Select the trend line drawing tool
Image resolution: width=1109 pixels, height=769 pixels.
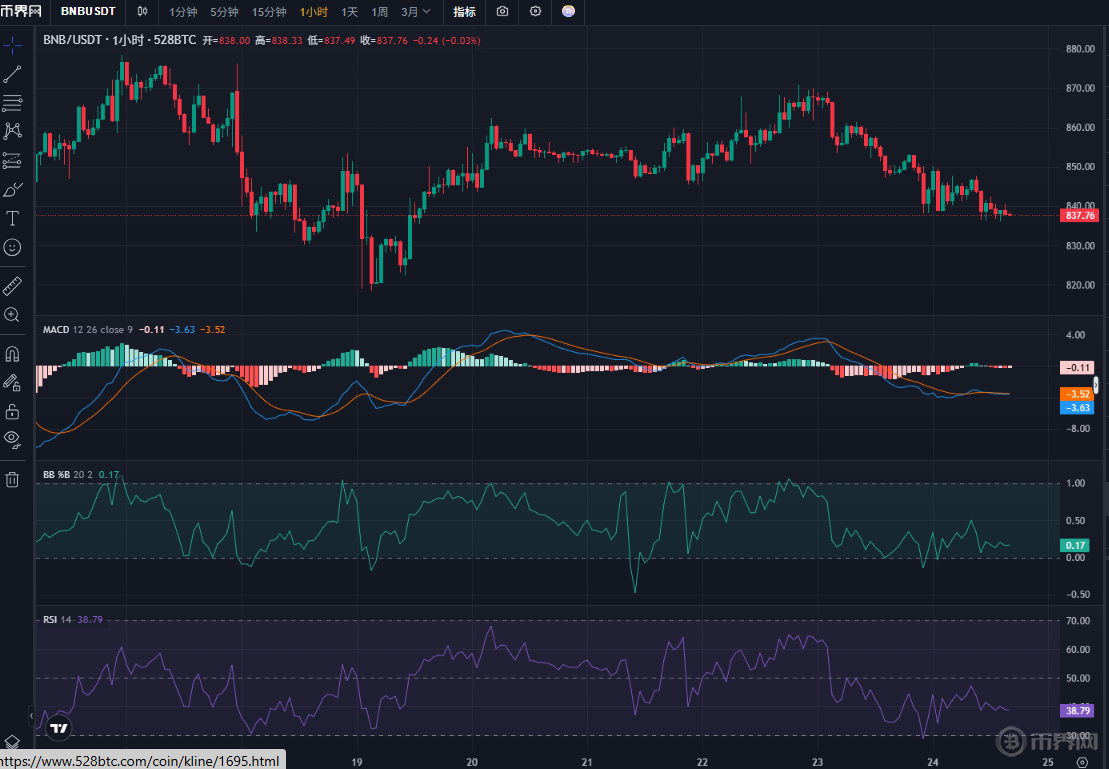(12, 74)
